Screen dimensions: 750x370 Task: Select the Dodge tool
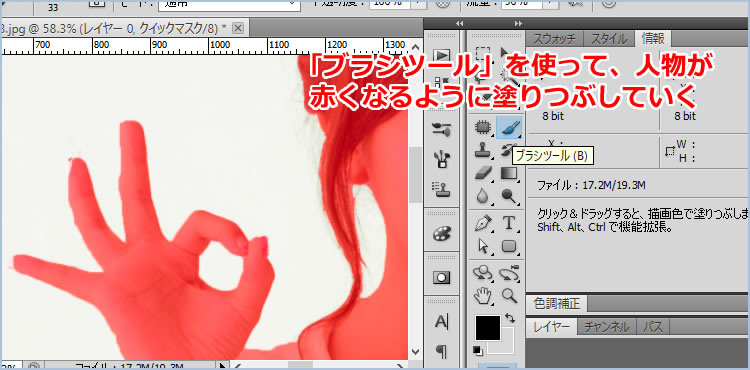tap(509, 195)
